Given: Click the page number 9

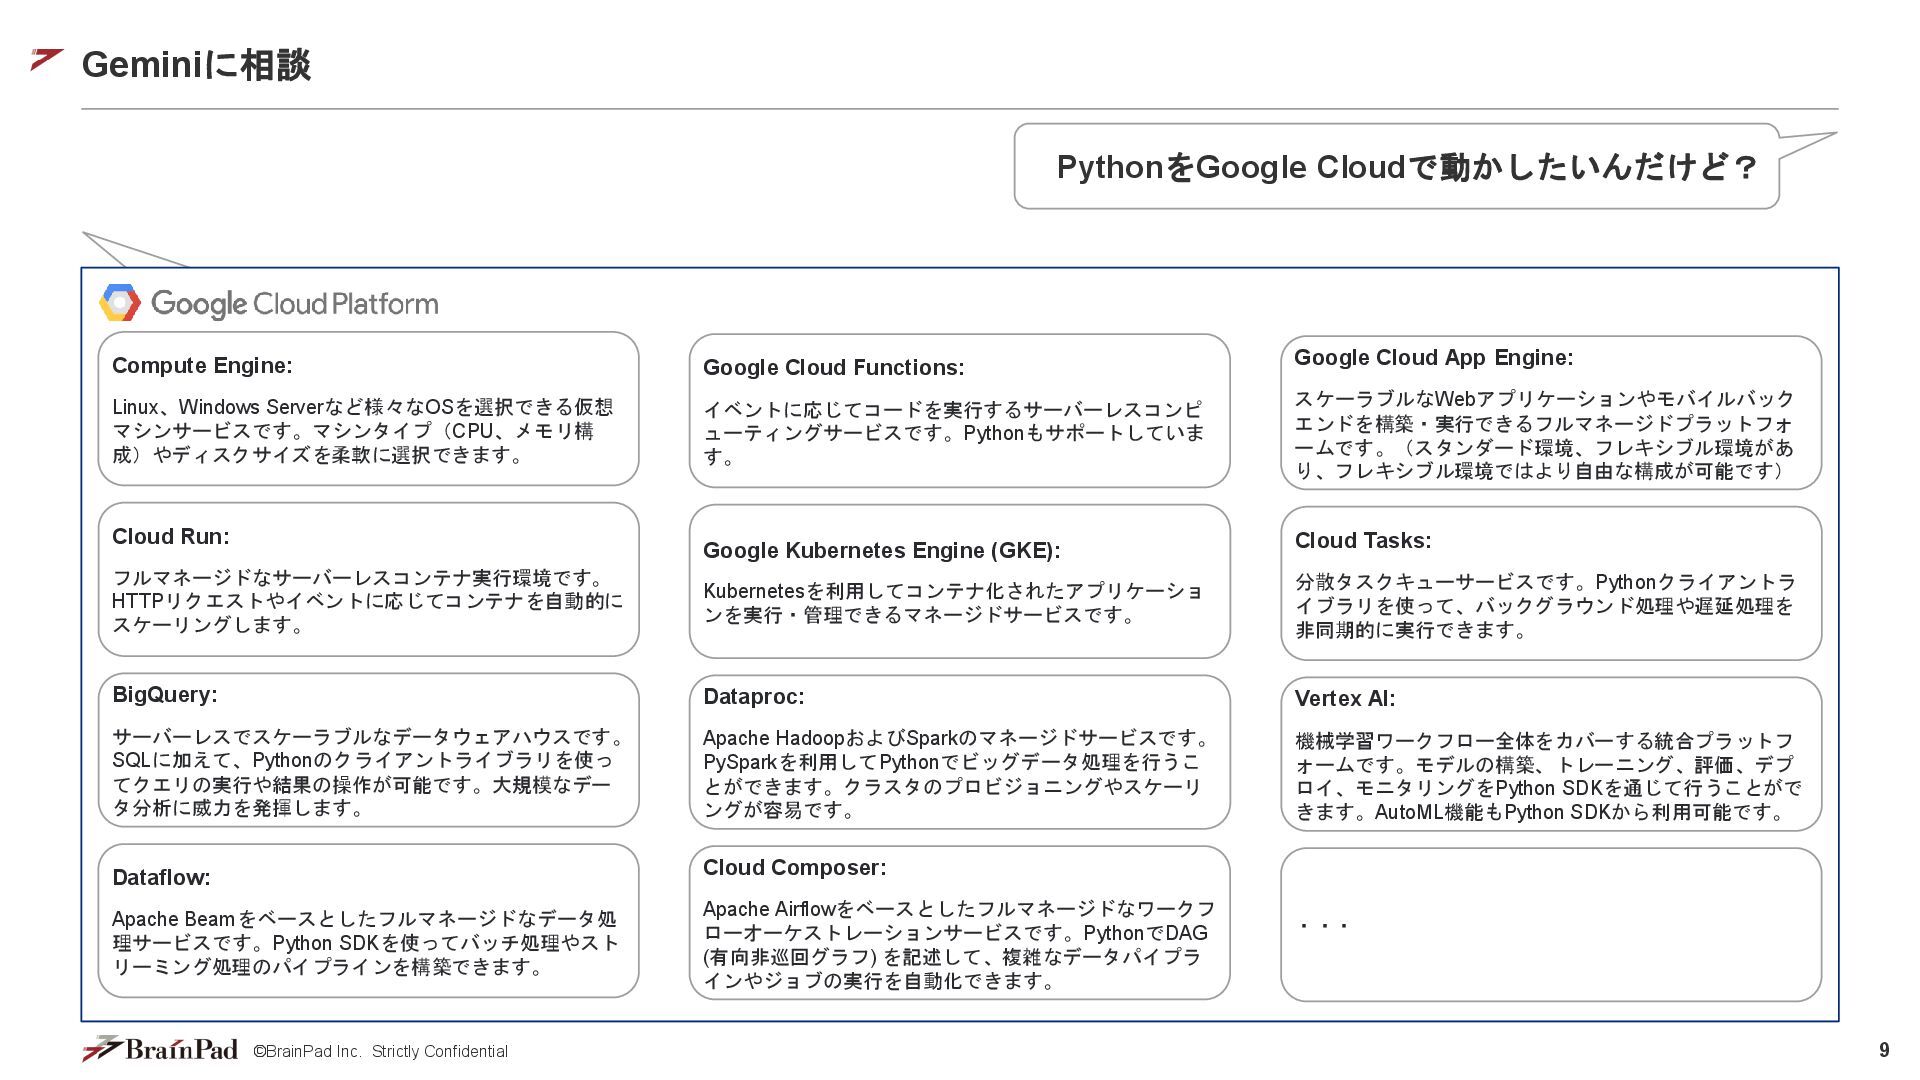Looking at the screenshot, I should tap(1884, 1050).
